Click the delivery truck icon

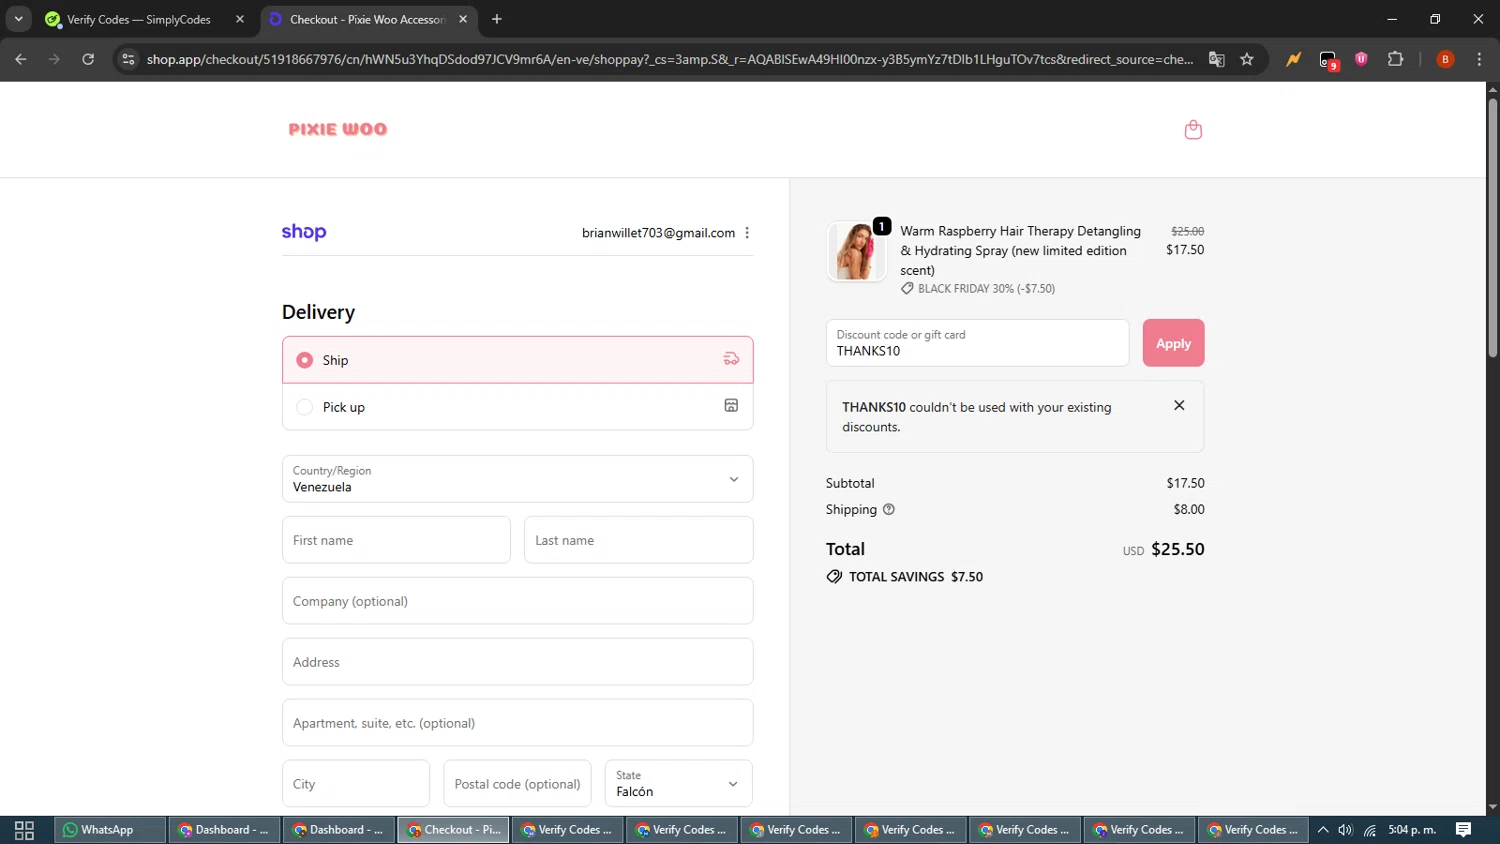[731, 359]
